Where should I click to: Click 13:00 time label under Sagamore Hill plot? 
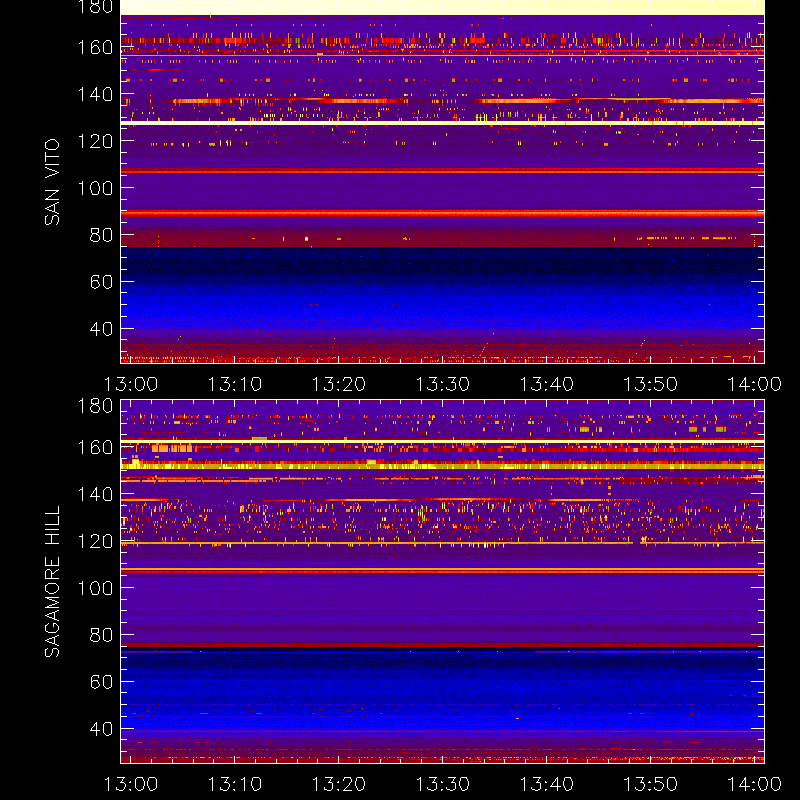131,784
